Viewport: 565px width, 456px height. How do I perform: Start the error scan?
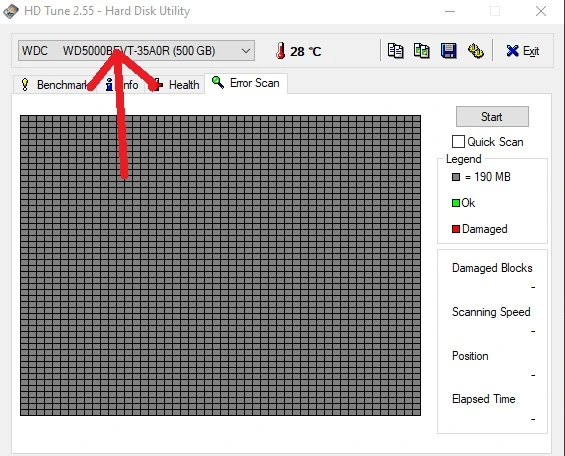point(492,116)
